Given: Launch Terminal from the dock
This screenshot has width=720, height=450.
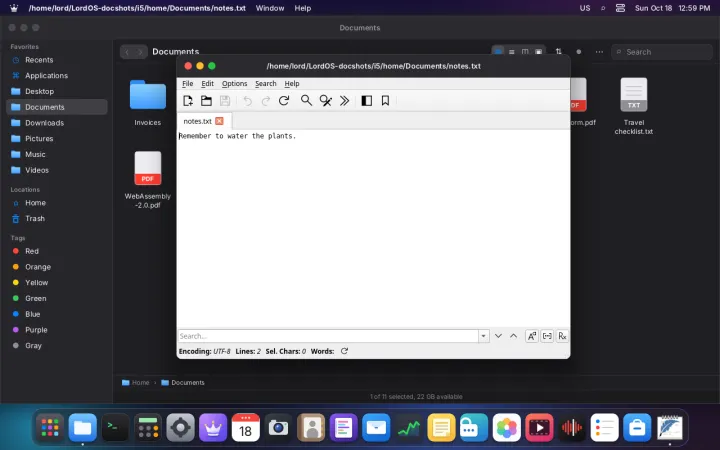Looking at the screenshot, I should [x=115, y=428].
